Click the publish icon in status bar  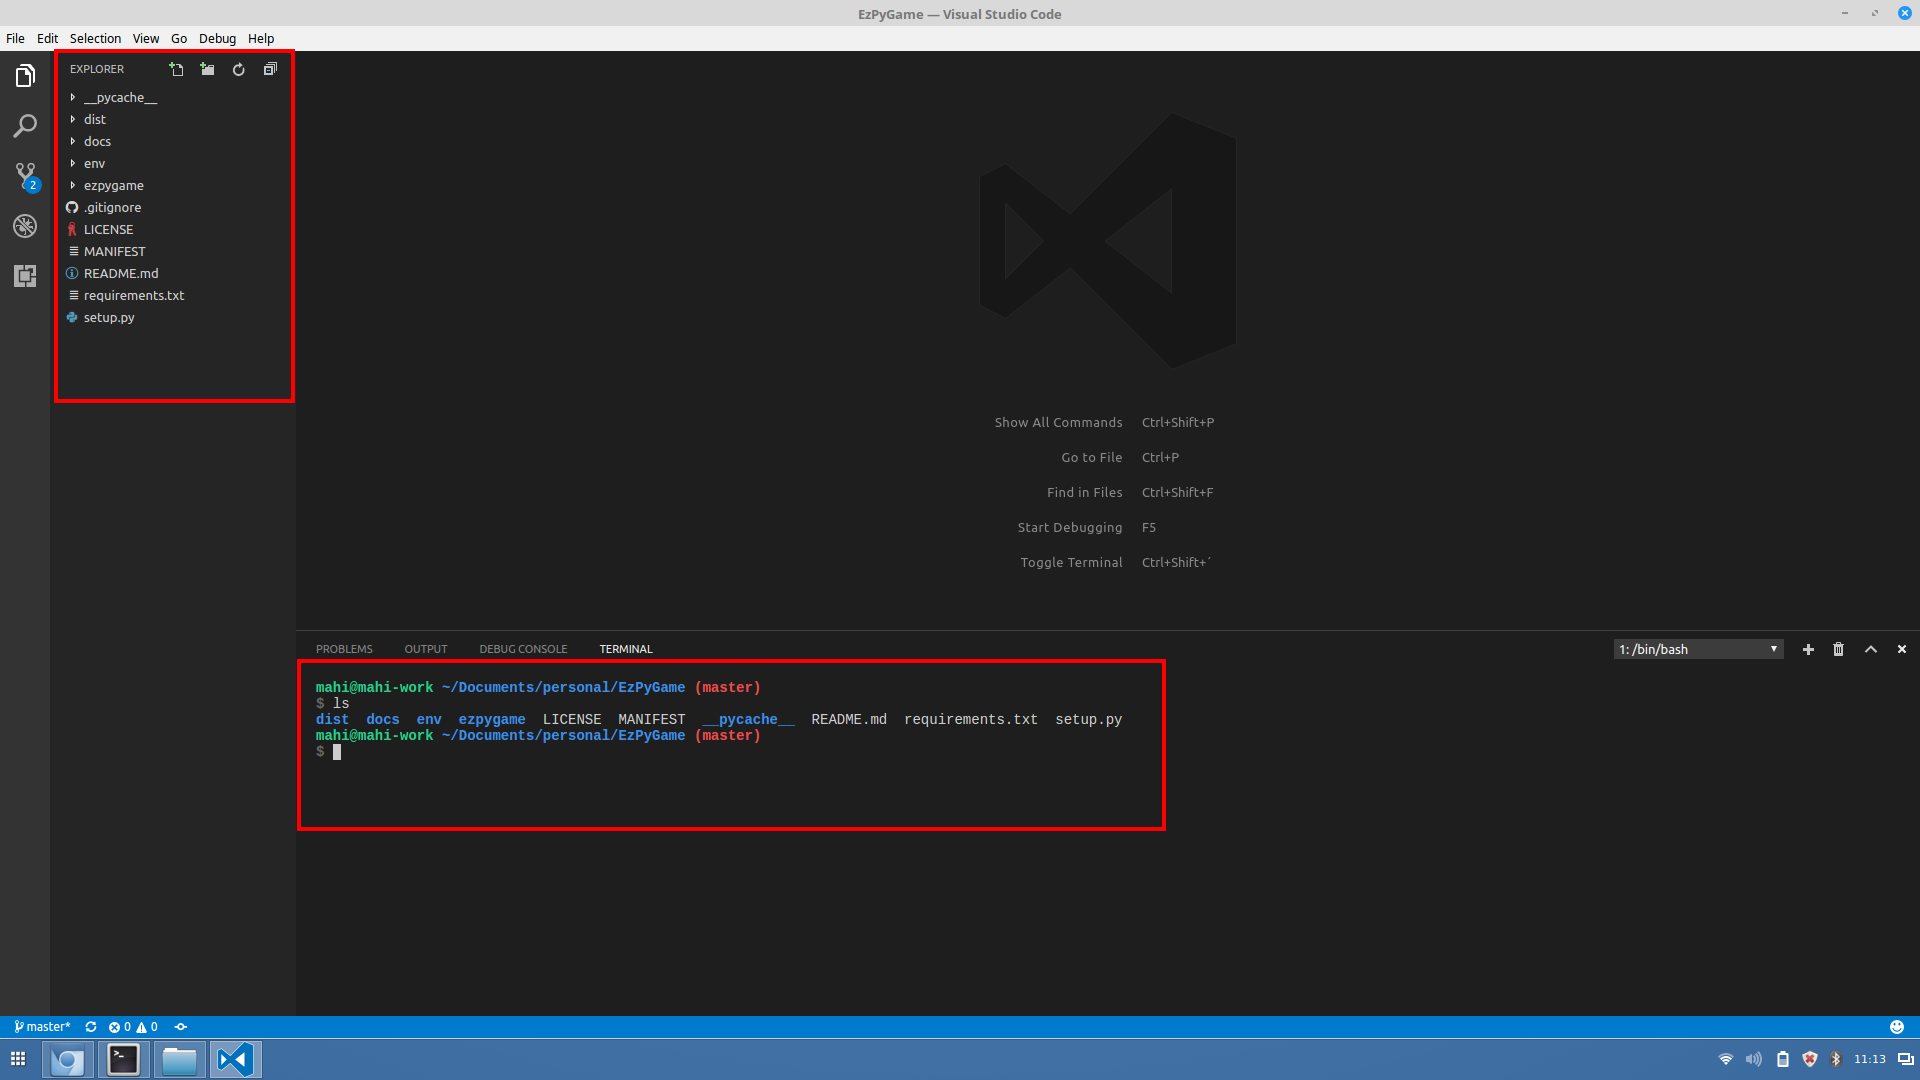(x=181, y=1027)
